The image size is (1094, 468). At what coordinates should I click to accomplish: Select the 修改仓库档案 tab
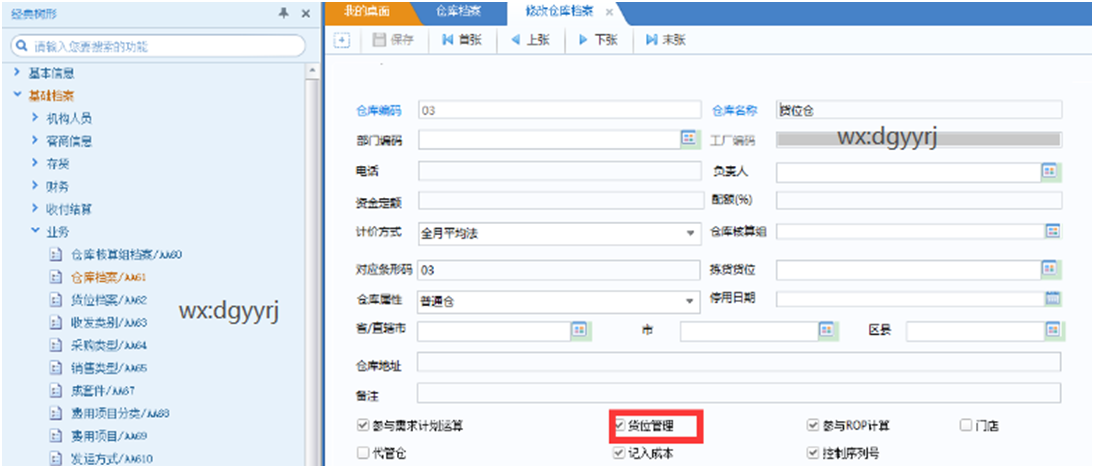click(x=560, y=13)
